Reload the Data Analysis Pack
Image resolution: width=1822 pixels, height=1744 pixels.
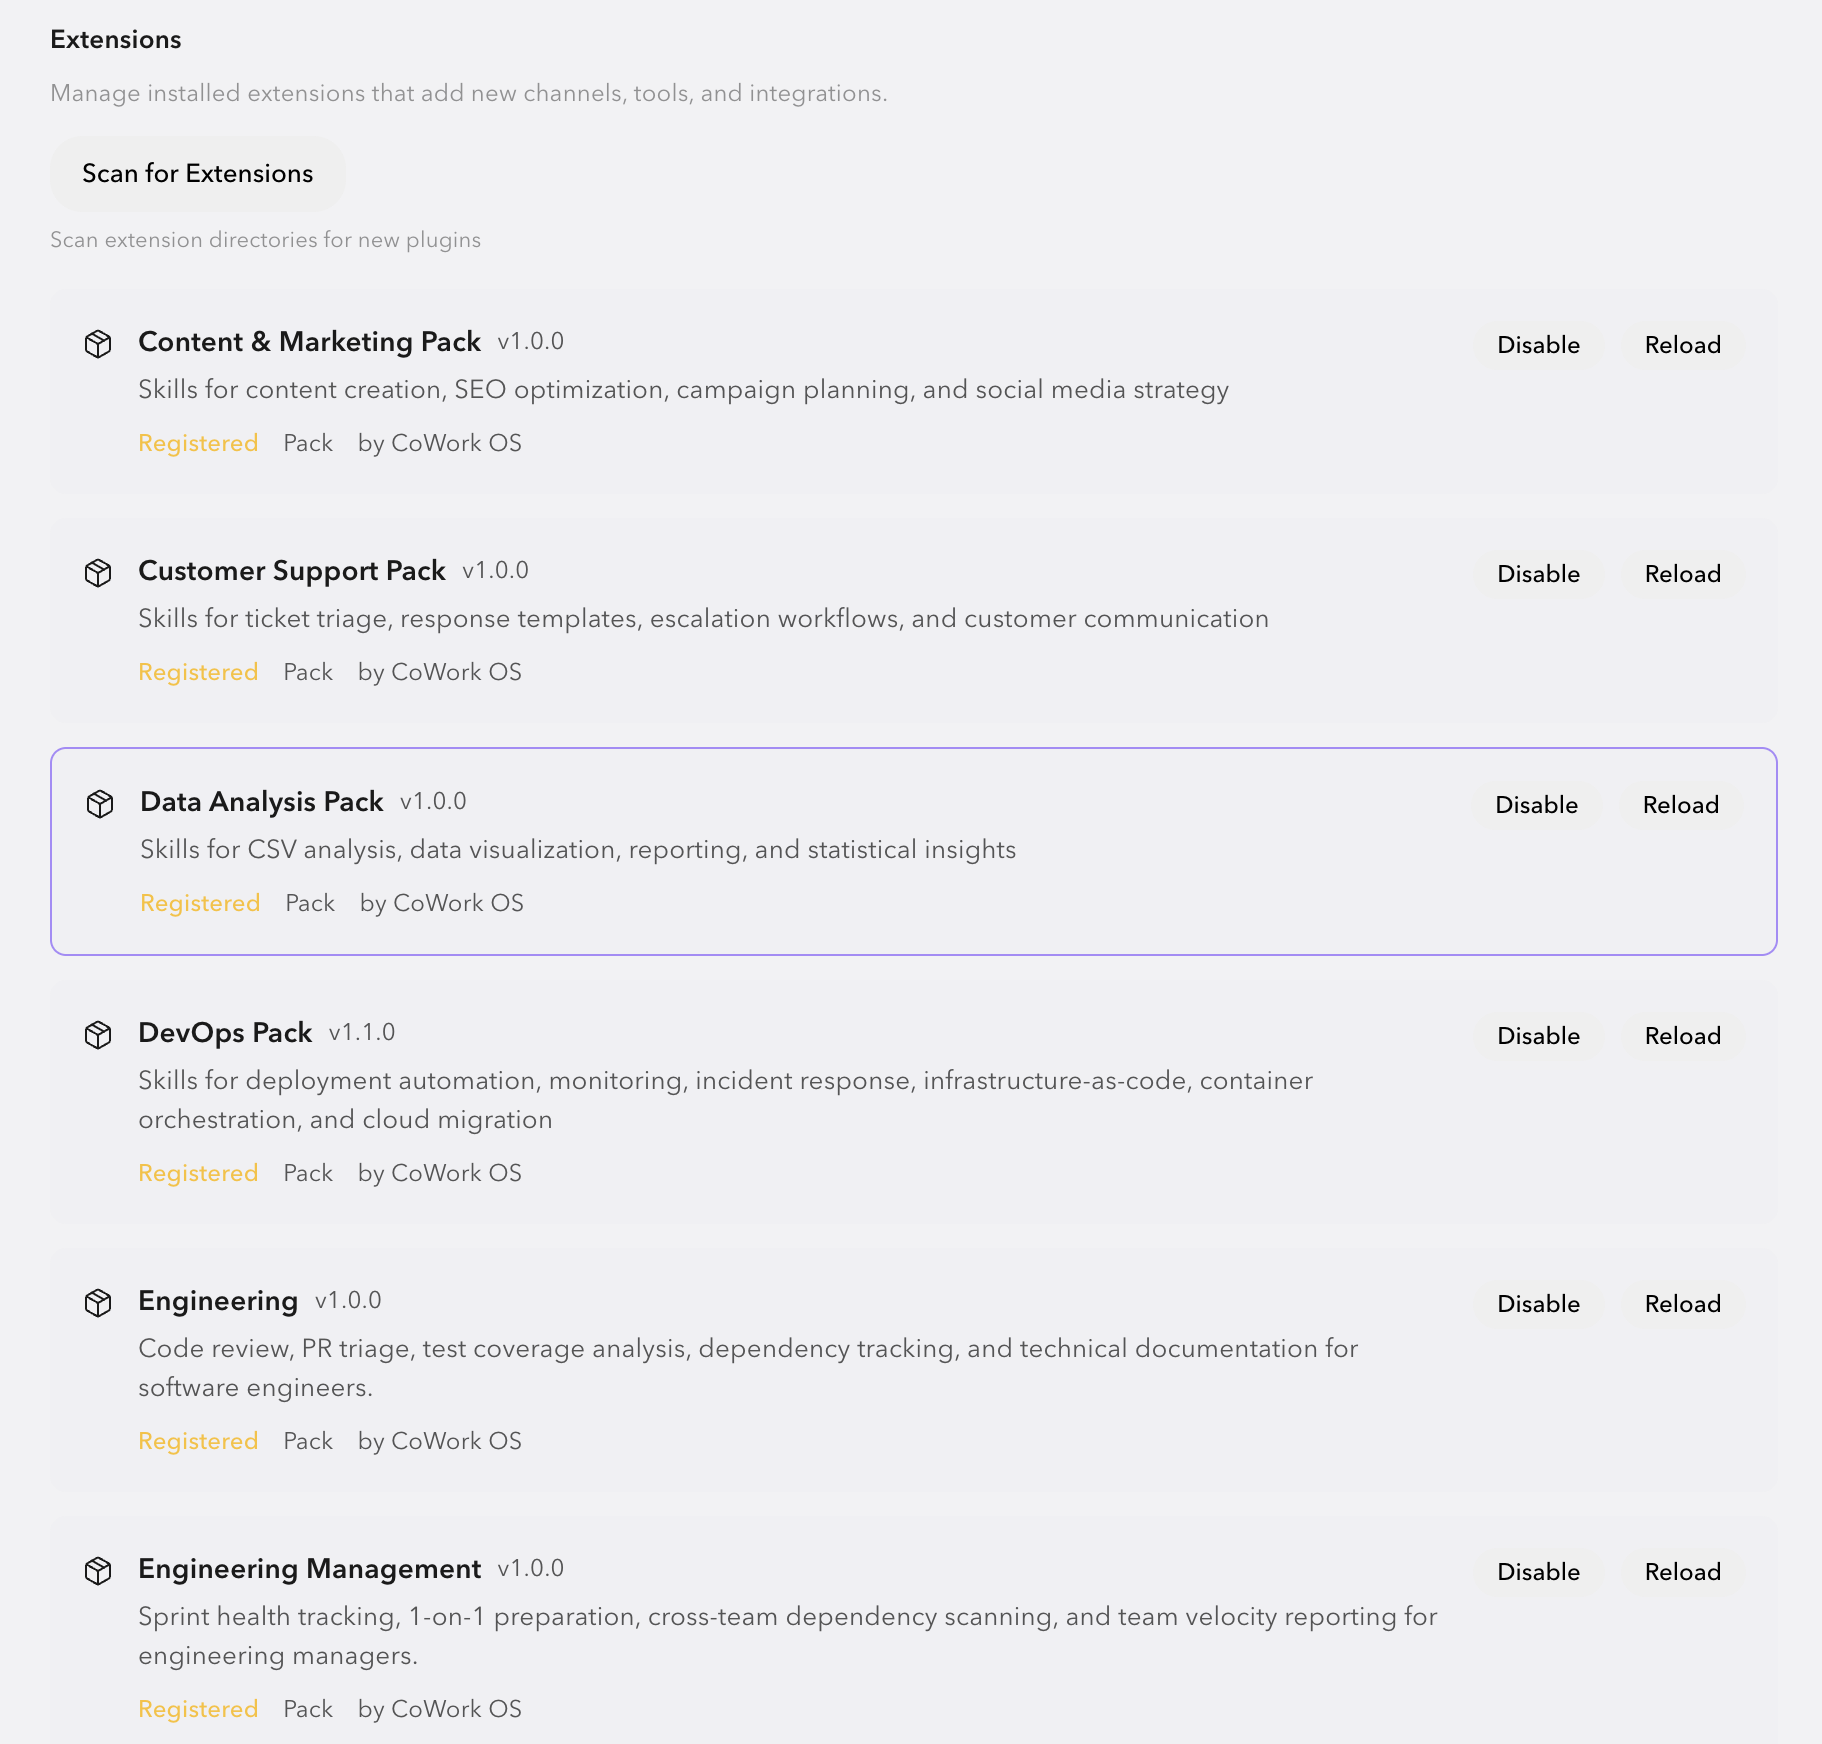1680,804
